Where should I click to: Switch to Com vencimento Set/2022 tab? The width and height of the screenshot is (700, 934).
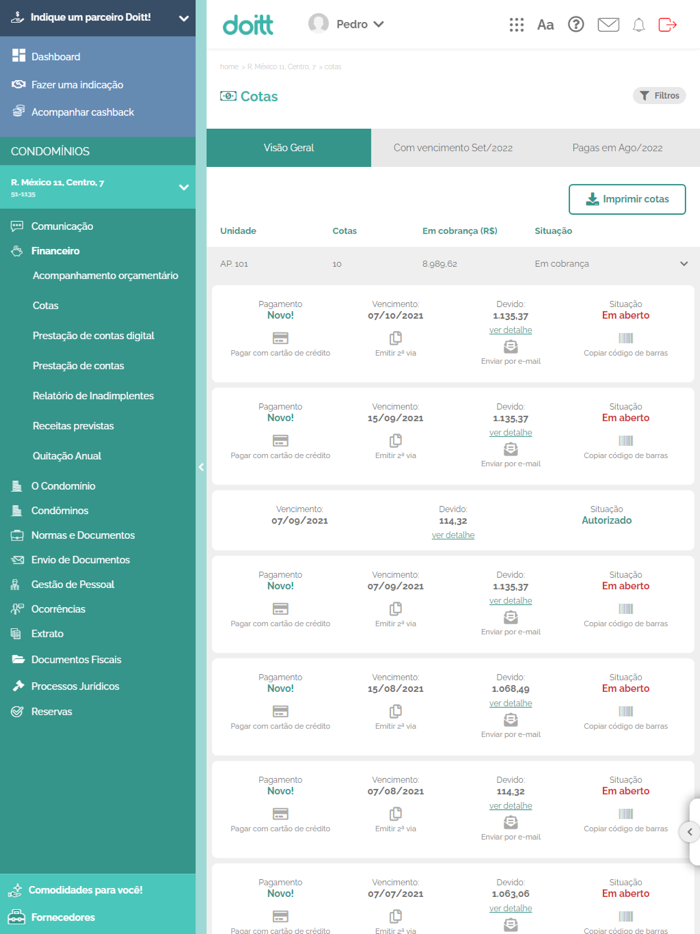[453, 148]
